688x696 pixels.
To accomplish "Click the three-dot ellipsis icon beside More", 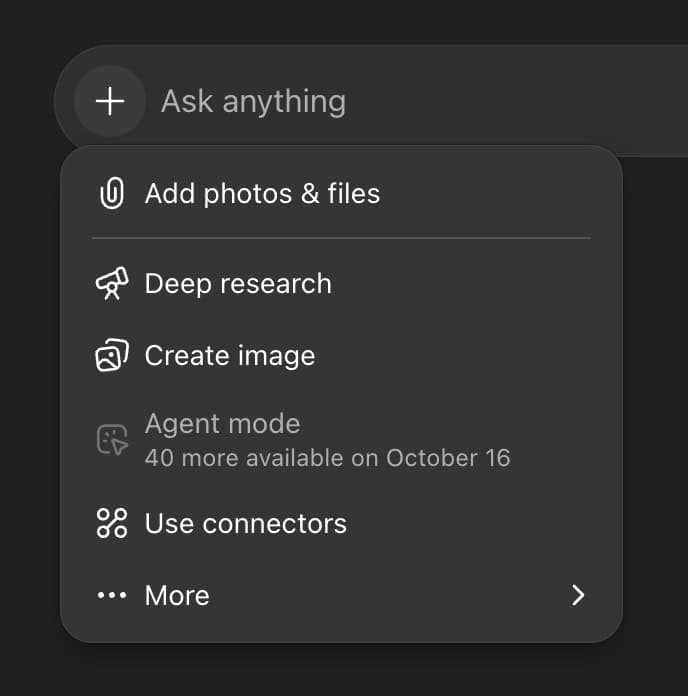I will click(112, 595).
